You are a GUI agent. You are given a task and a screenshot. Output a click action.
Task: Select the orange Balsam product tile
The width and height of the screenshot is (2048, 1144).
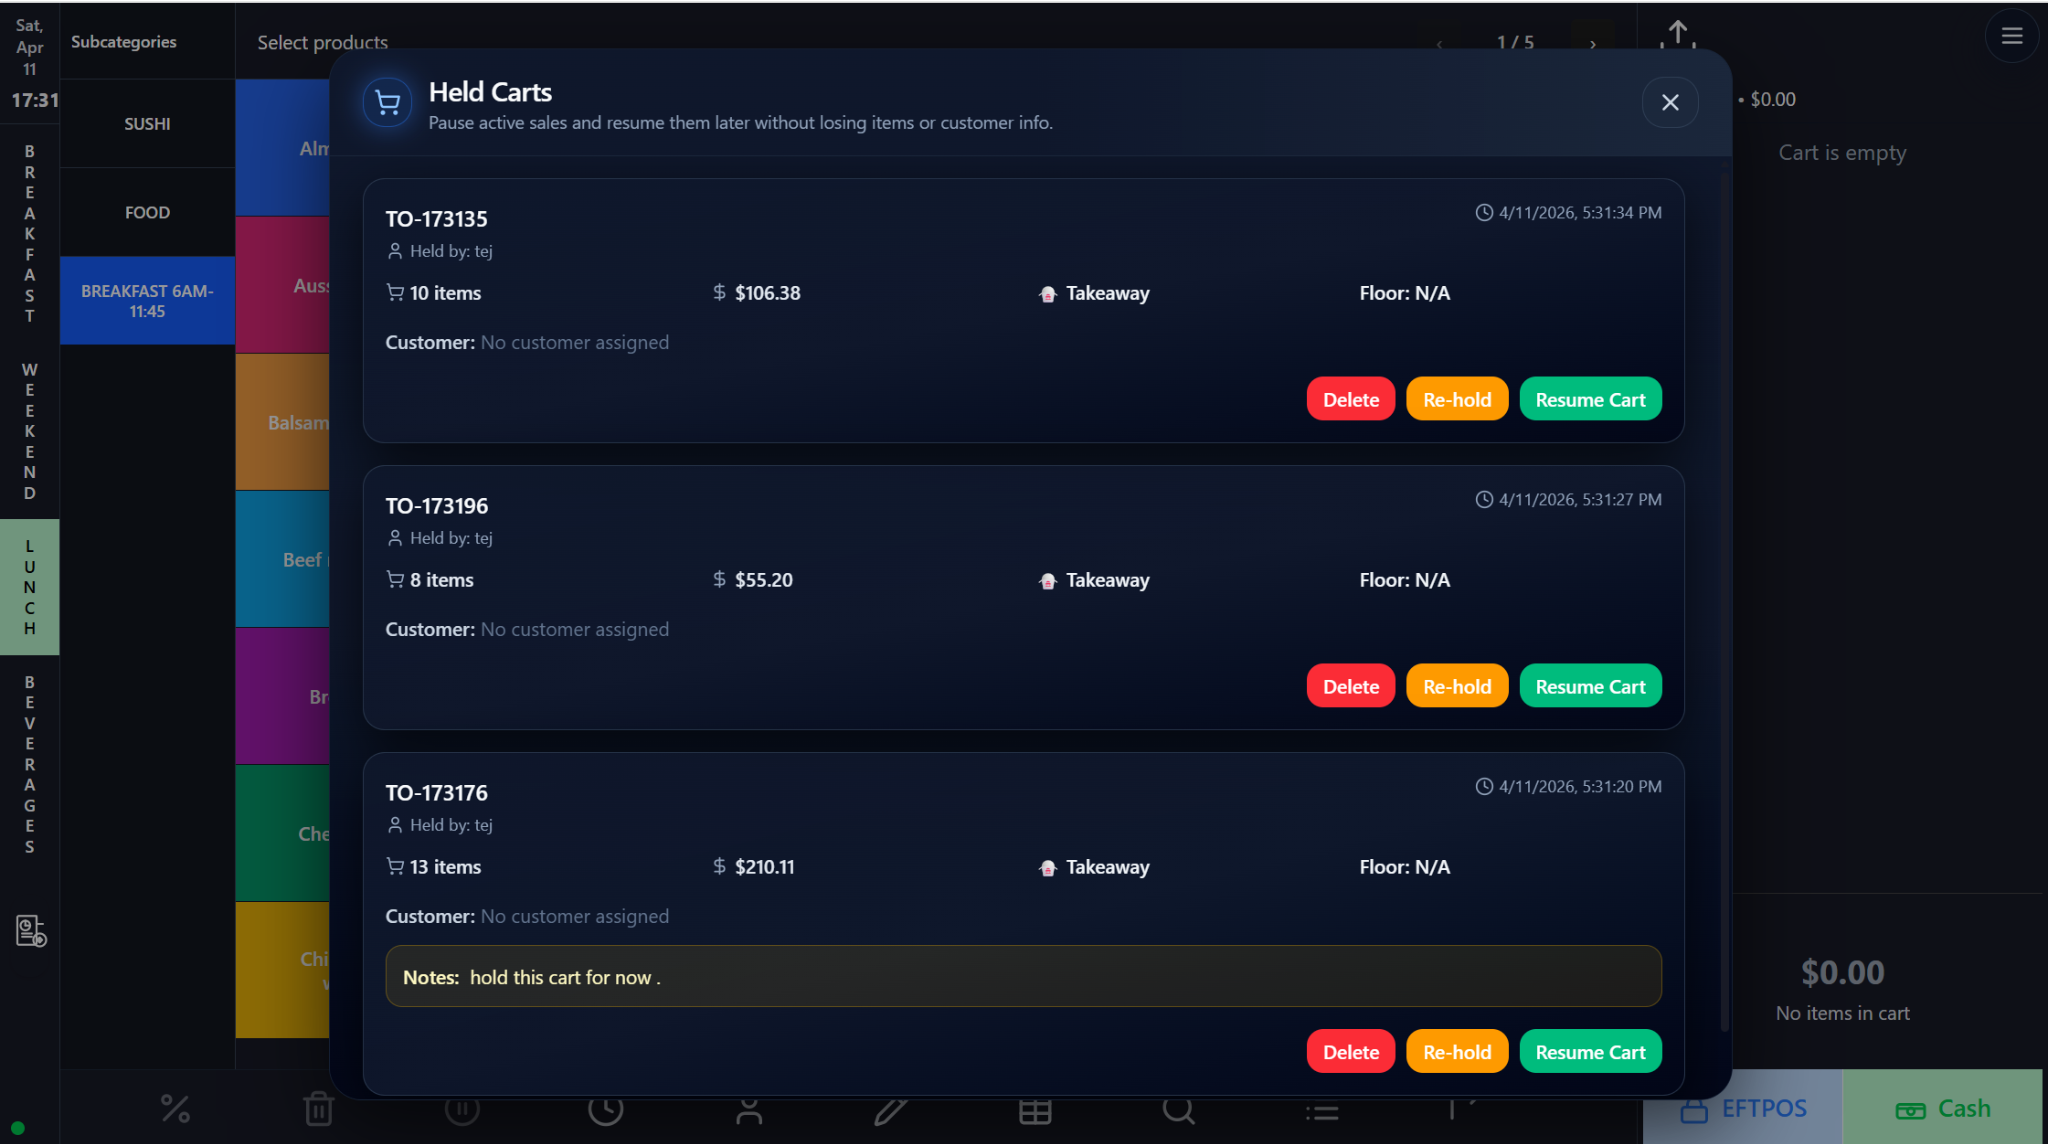[x=283, y=422]
